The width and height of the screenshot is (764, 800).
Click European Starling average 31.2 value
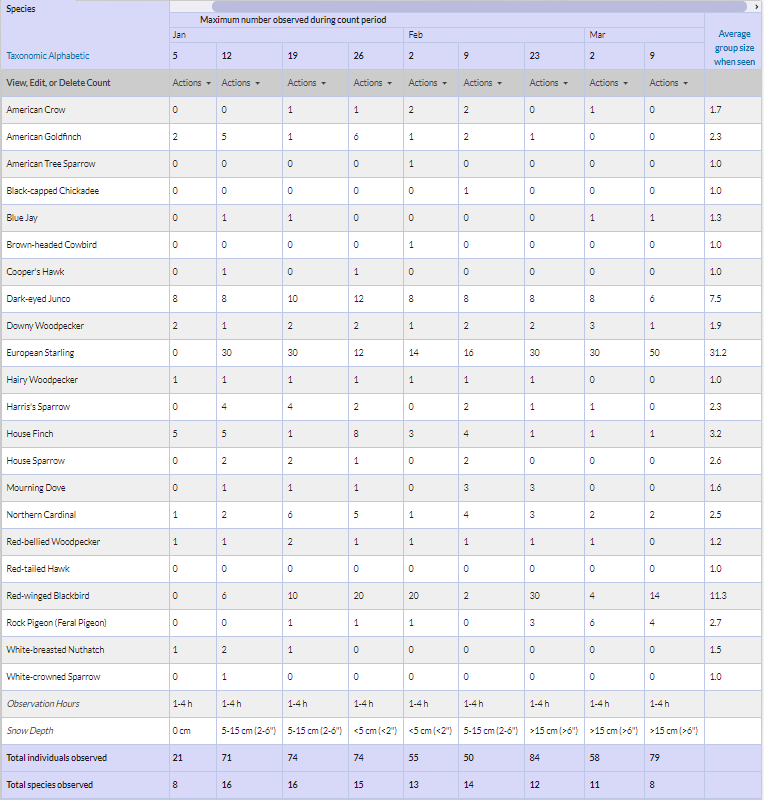coord(718,353)
